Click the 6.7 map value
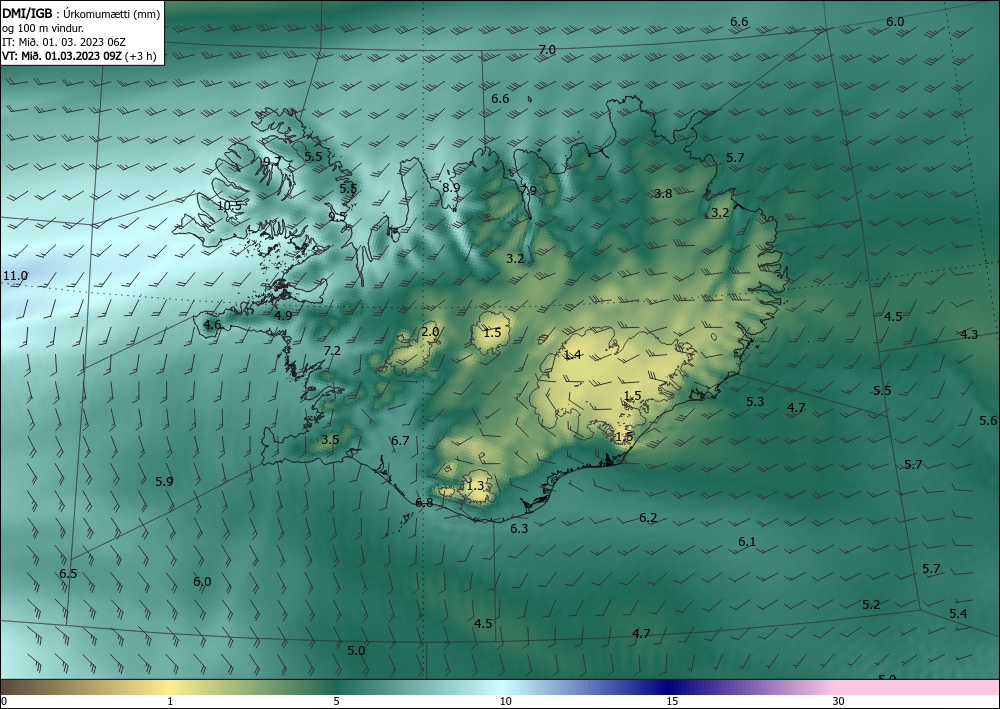Screen dimensions: 1000x709 [400, 441]
